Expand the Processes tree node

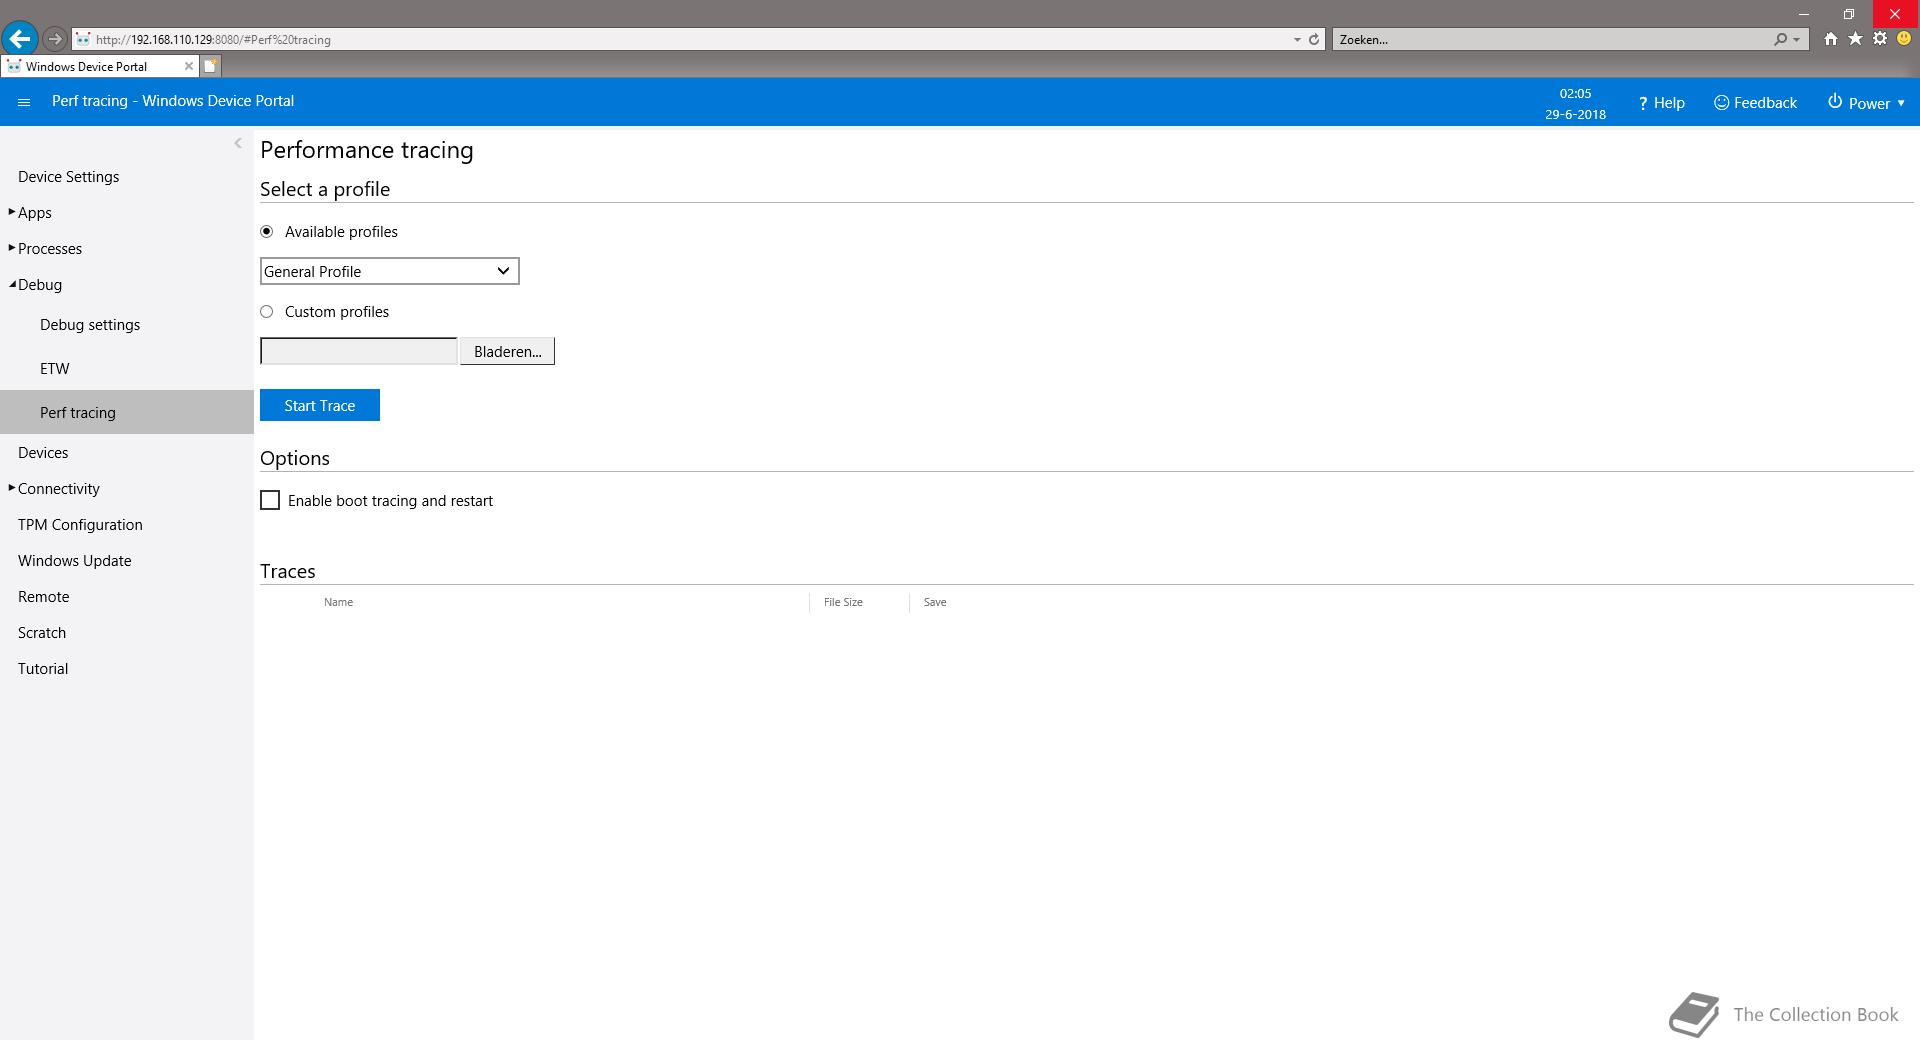tap(12, 248)
